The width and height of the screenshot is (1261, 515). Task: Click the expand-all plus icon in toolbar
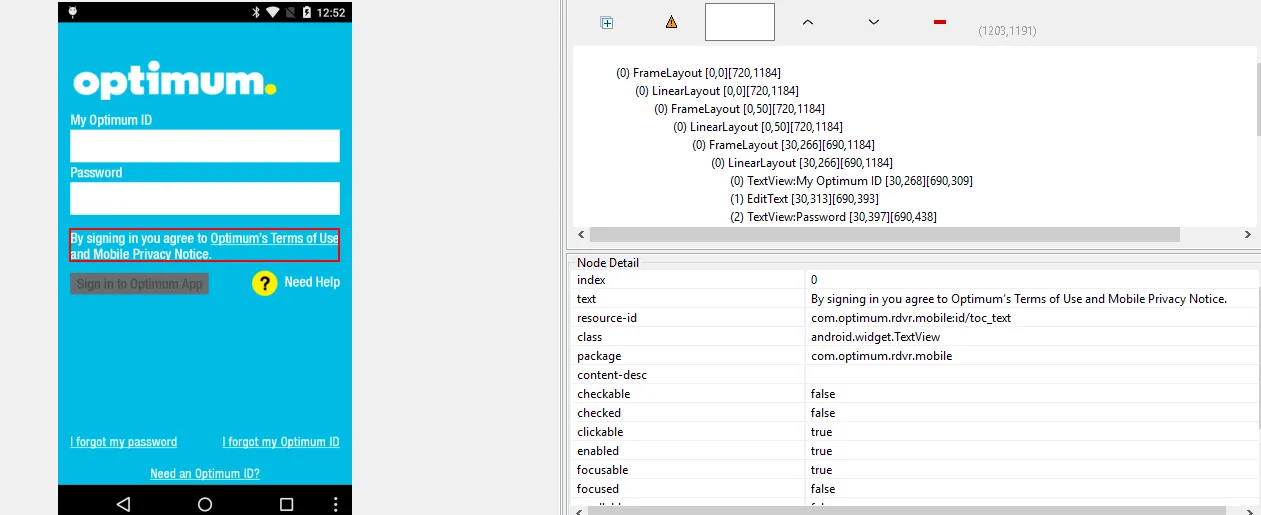click(x=606, y=22)
